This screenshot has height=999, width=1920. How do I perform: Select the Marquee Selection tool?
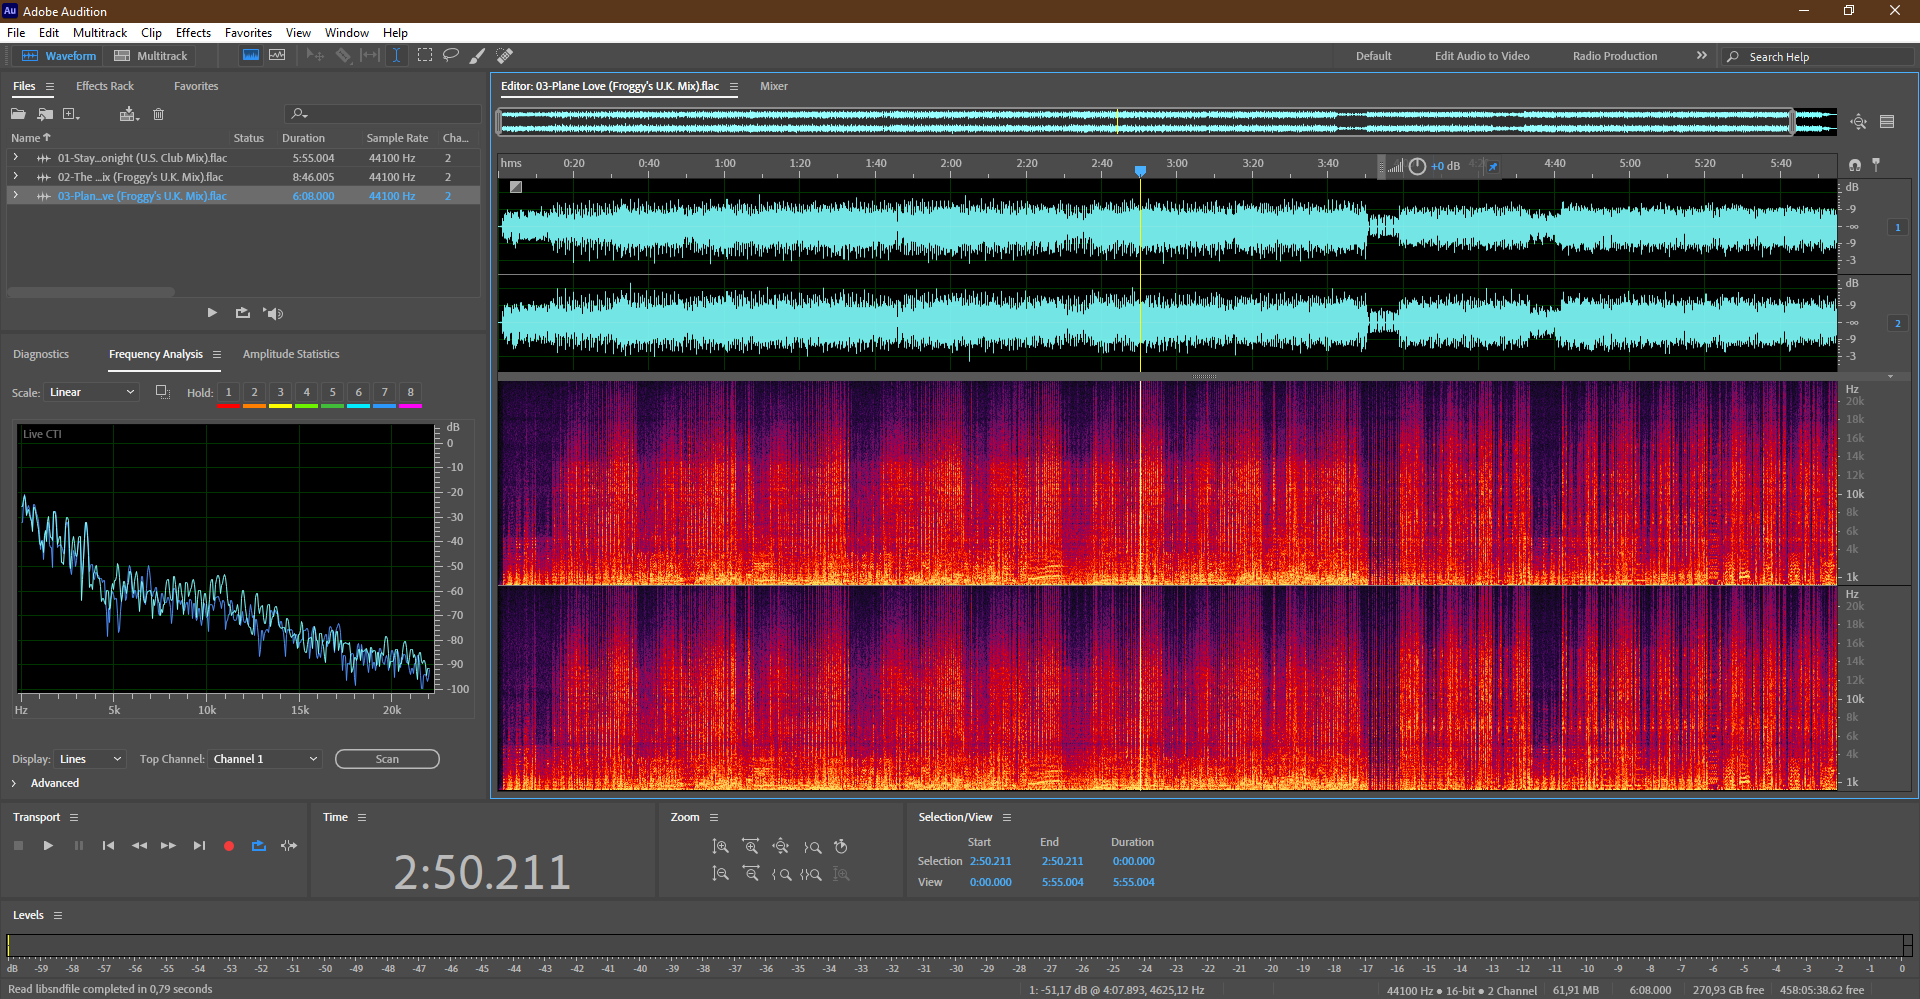click(x=425, y=55)
